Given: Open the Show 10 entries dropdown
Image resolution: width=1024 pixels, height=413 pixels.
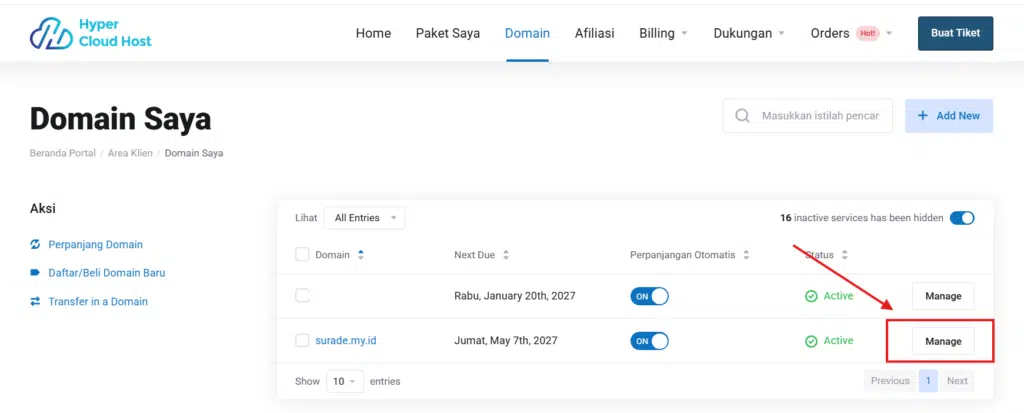Looking at the screenshot, I should 345,381.
